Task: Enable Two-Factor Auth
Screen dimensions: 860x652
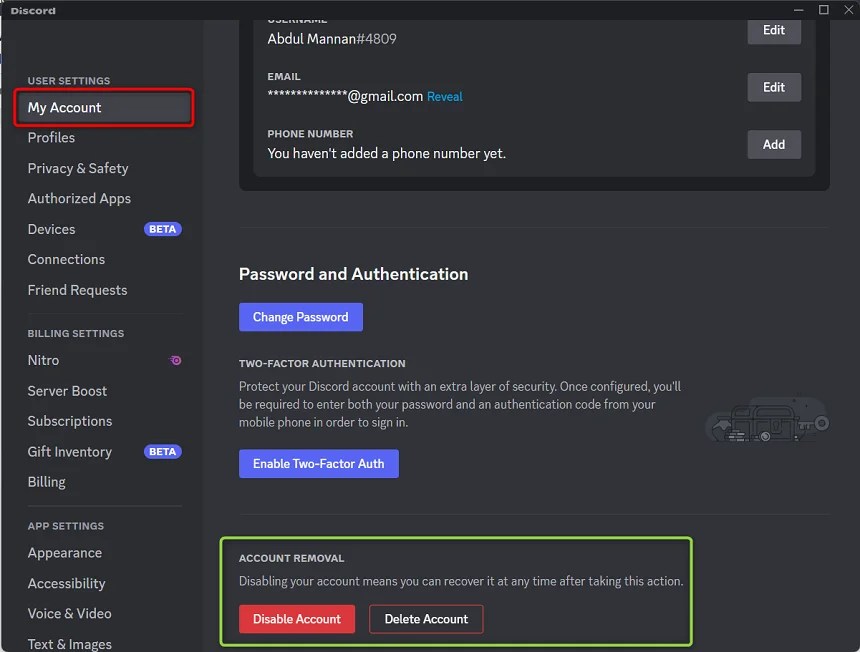Action: pyautogui.click(x=318, y=463)
